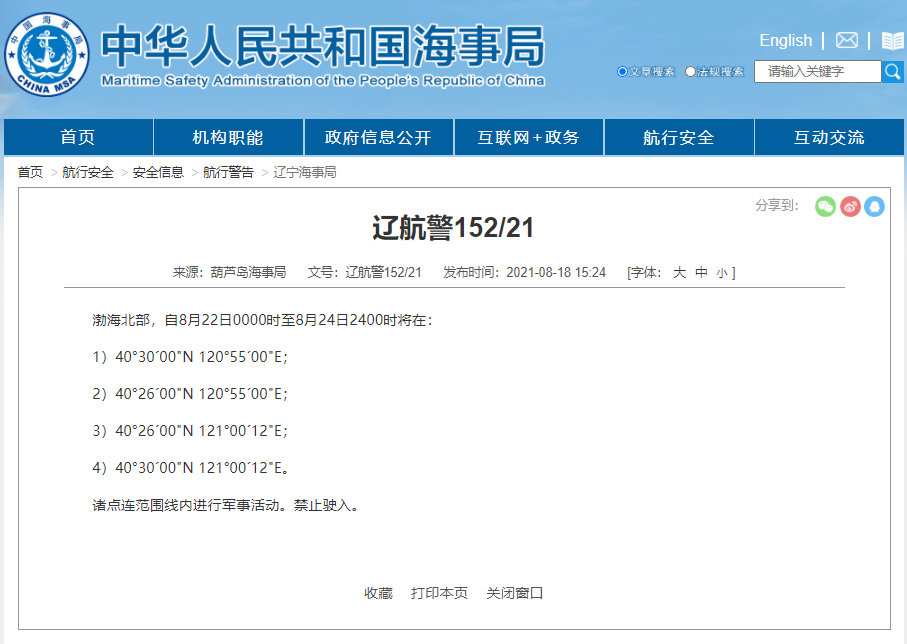
Task: Share article via WeChat icon
Action: tap(824, 207)
